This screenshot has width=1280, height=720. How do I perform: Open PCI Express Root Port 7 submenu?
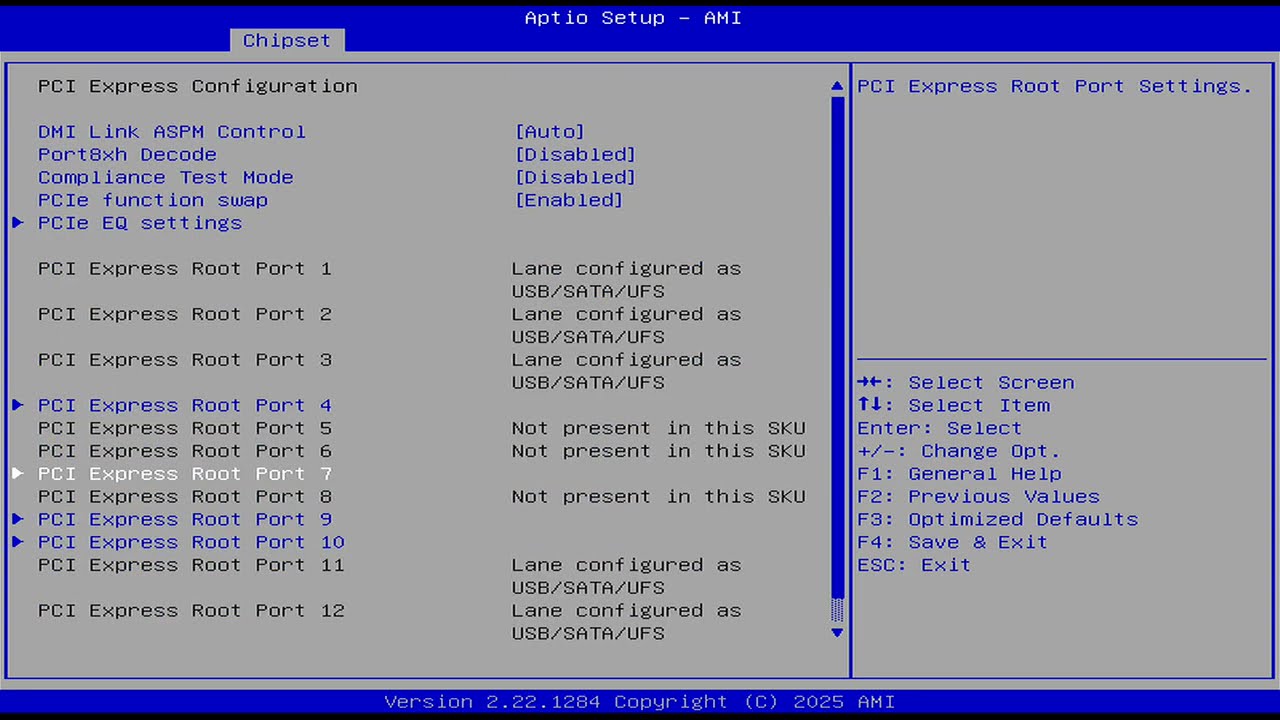click(185, 474)
